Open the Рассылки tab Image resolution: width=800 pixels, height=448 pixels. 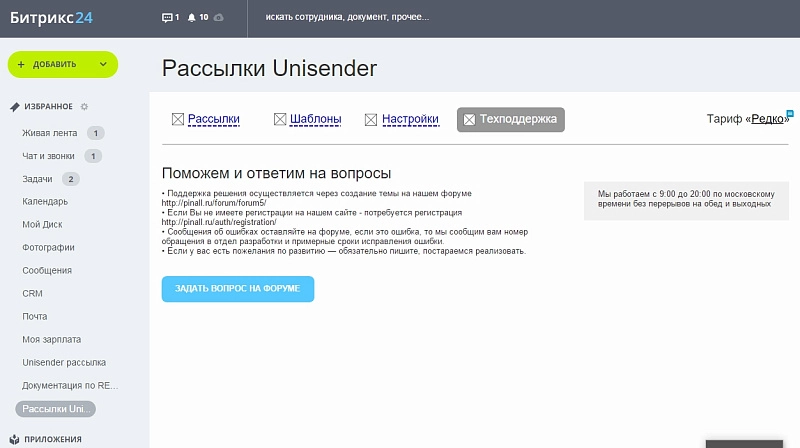[213, 120]
